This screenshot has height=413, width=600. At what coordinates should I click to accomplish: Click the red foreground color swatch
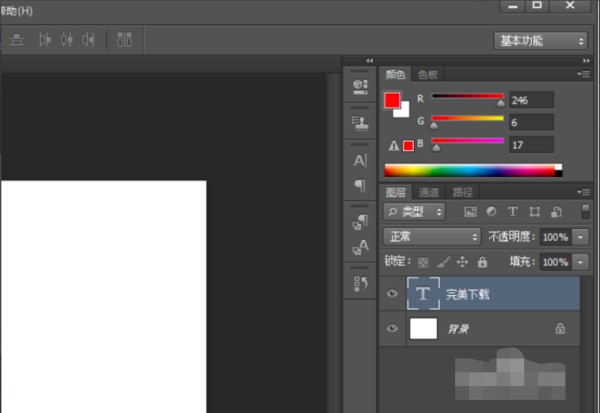coord(392,100)
